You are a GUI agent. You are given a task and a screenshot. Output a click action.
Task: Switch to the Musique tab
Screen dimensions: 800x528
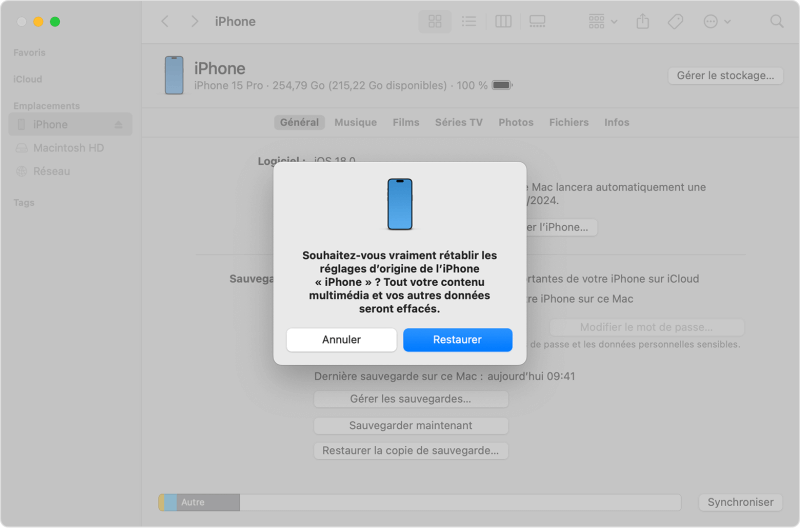(x=356, y=122)
